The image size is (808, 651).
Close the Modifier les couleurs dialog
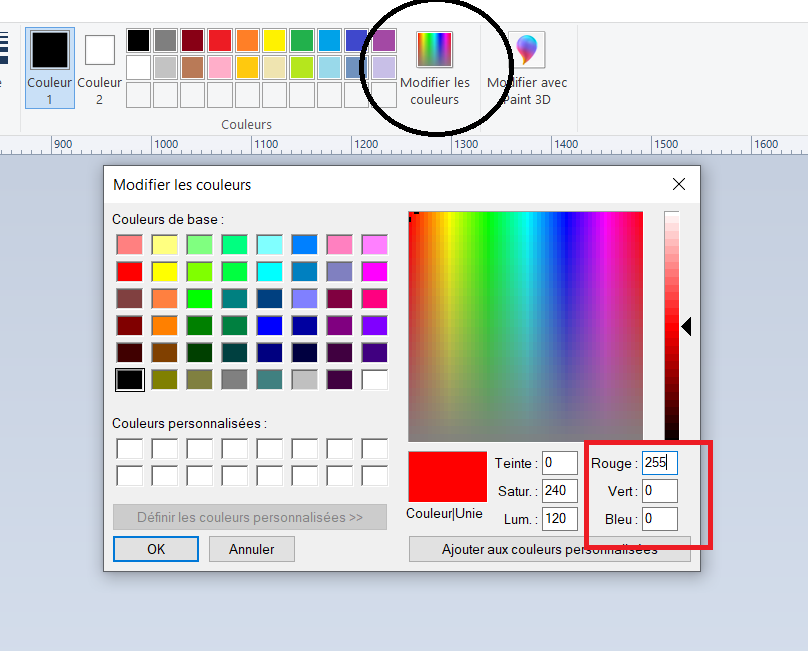[679, 184]
